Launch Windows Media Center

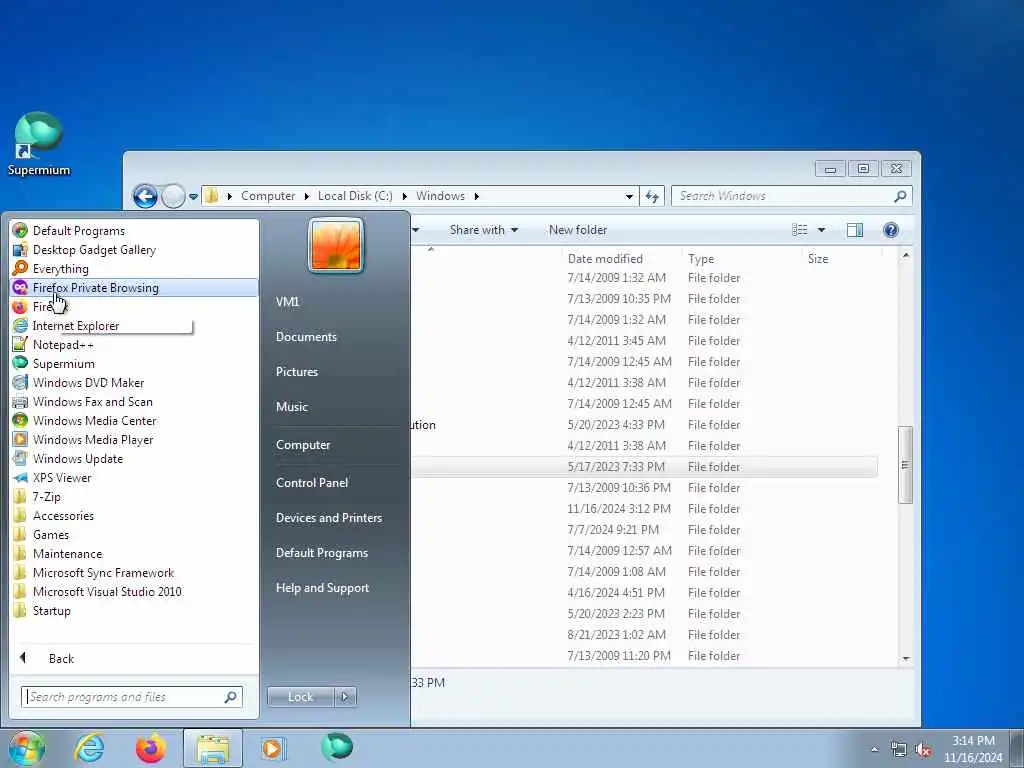(95, 420)
